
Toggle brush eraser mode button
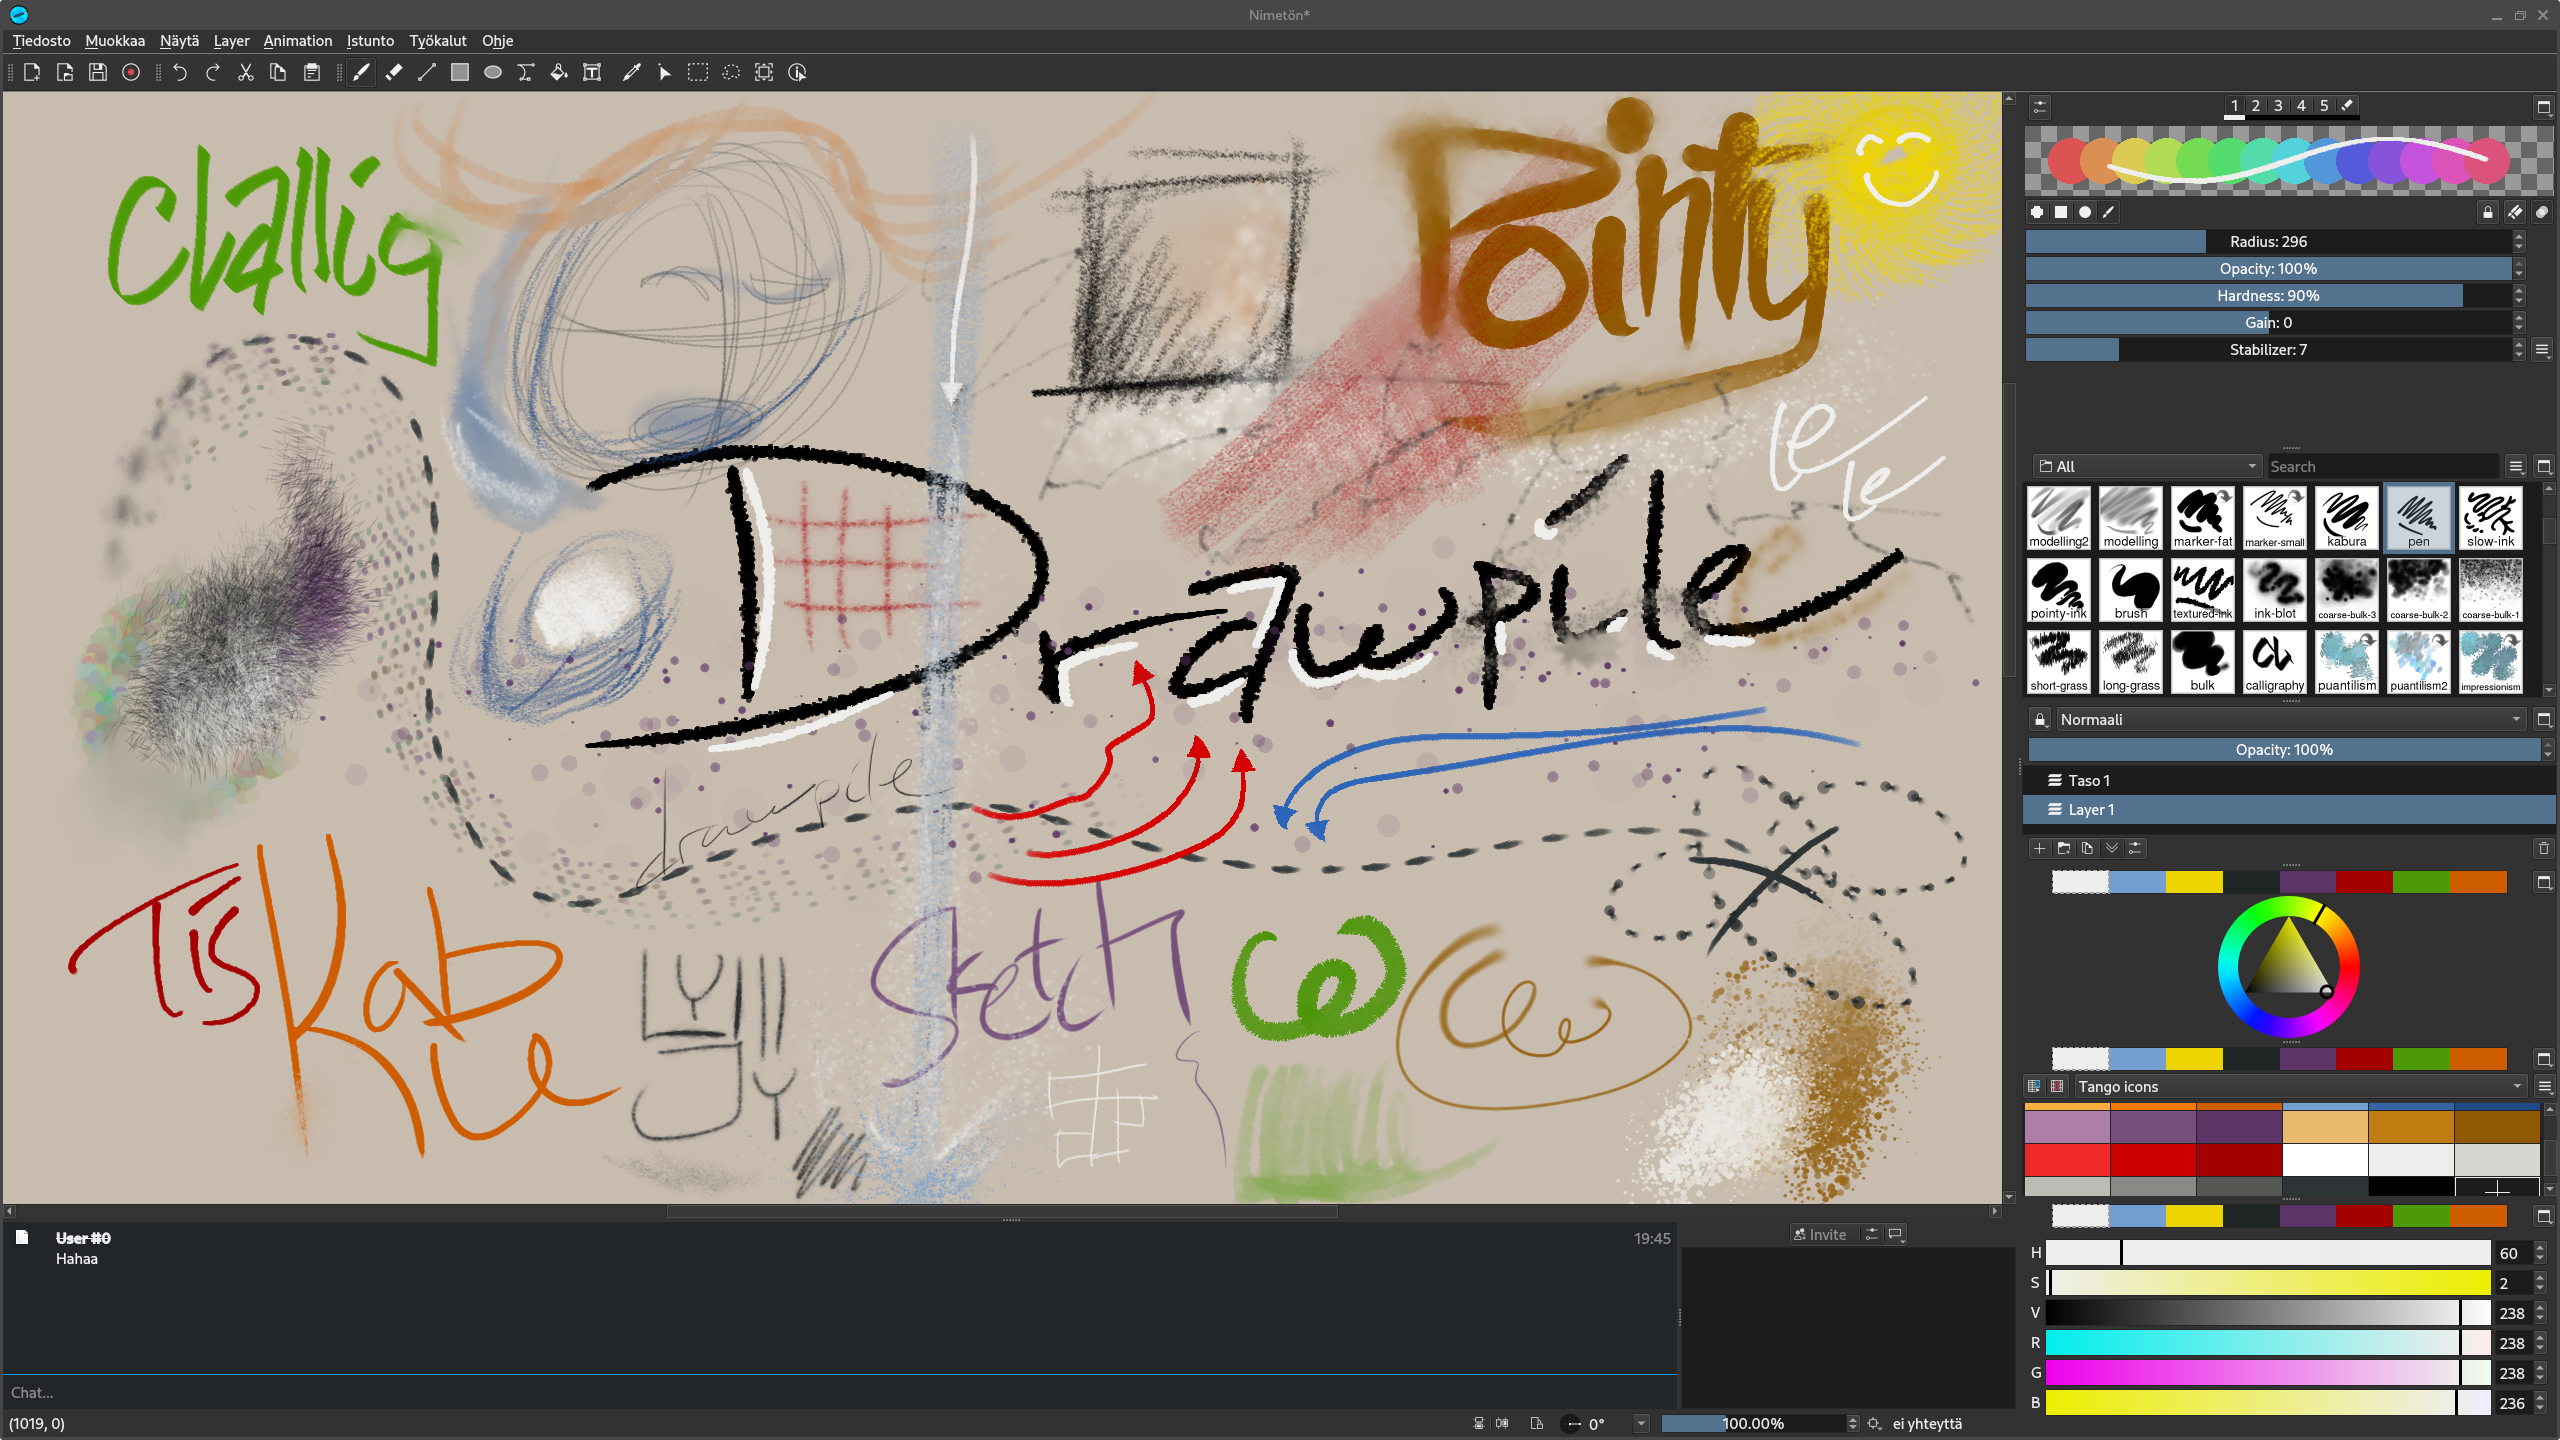click(2514, 212)
